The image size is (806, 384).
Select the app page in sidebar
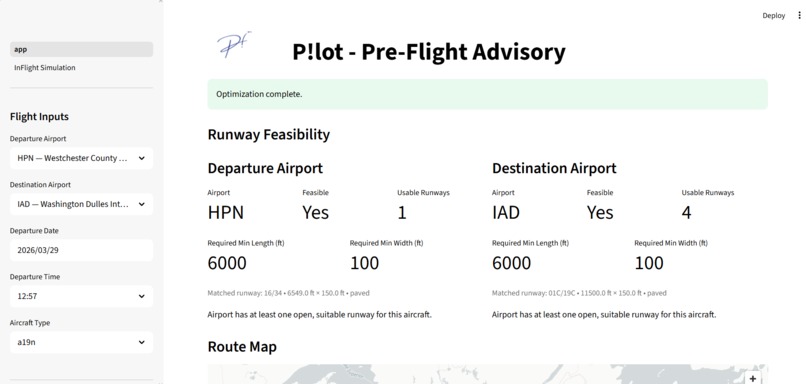[81, 49]
